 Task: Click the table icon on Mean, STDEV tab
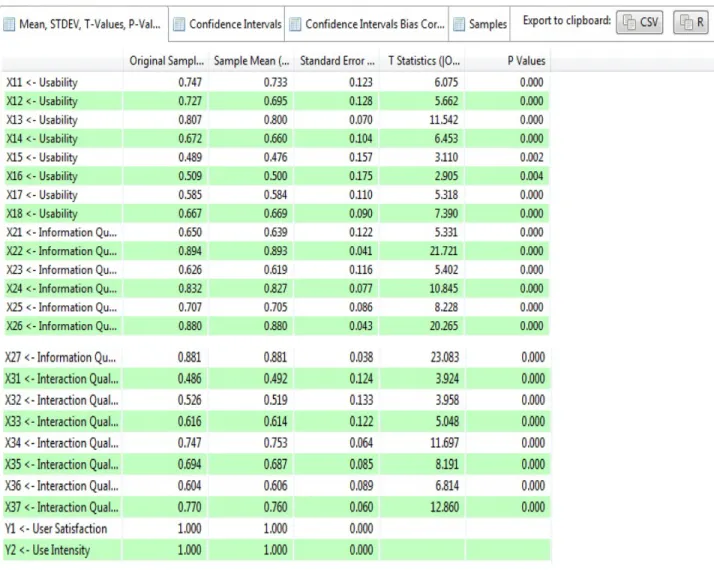tap(9, 24)
